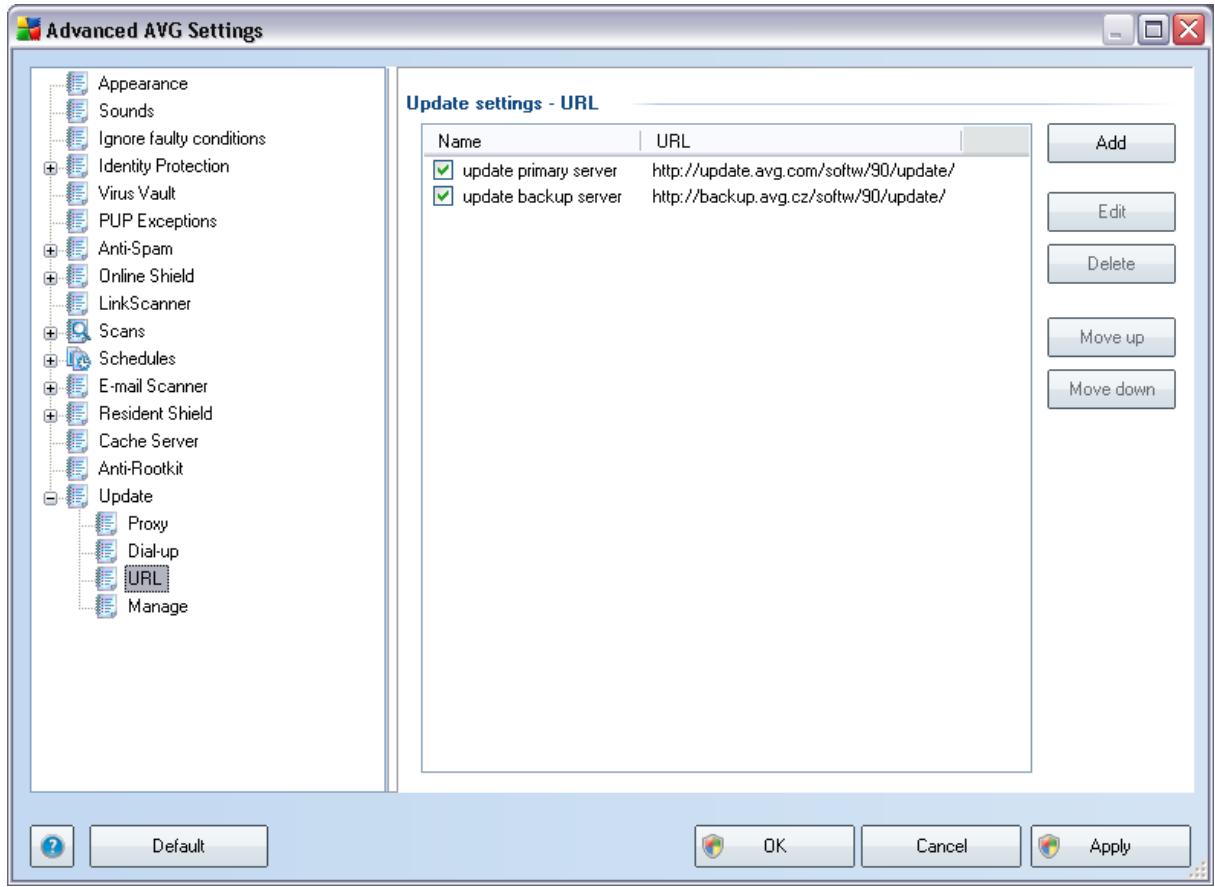This screenshot has width=1215, height=887.
Task: Restore defaults with the Default button
Action: coord(179,846)
